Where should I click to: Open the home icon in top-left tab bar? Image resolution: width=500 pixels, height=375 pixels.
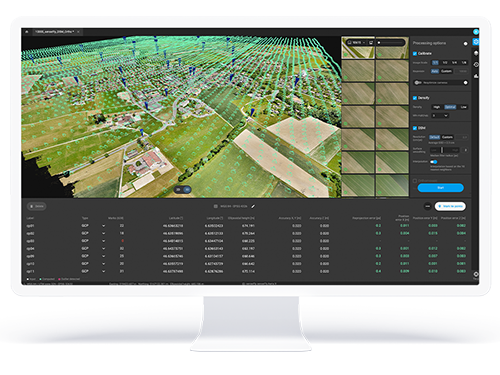click(27, 32)
